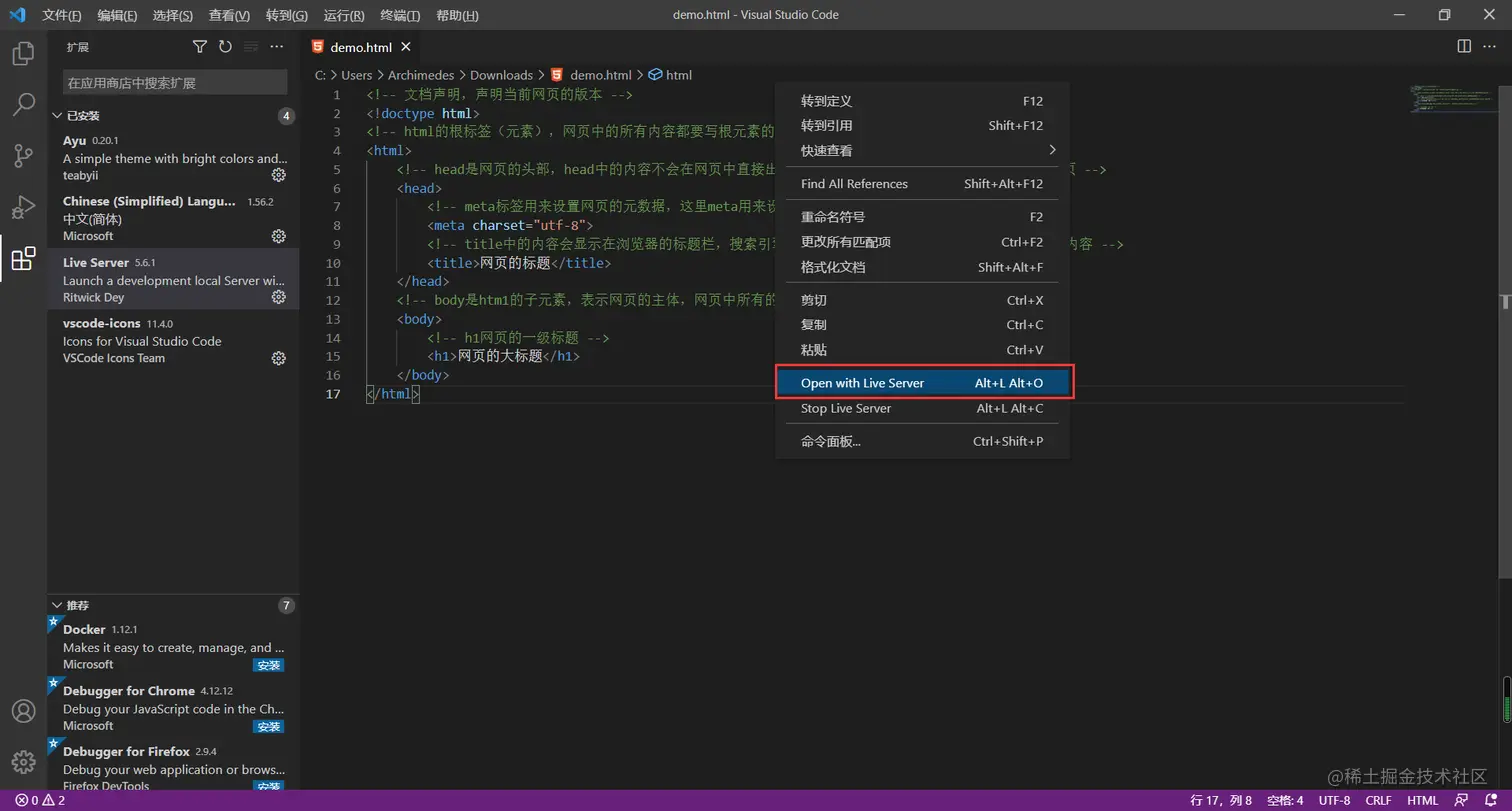The width and height of the screenshot is (1512, 811).
Task: Choose 粘贴 from context menu
Action: pyautogui.click(x=922, y=350)
